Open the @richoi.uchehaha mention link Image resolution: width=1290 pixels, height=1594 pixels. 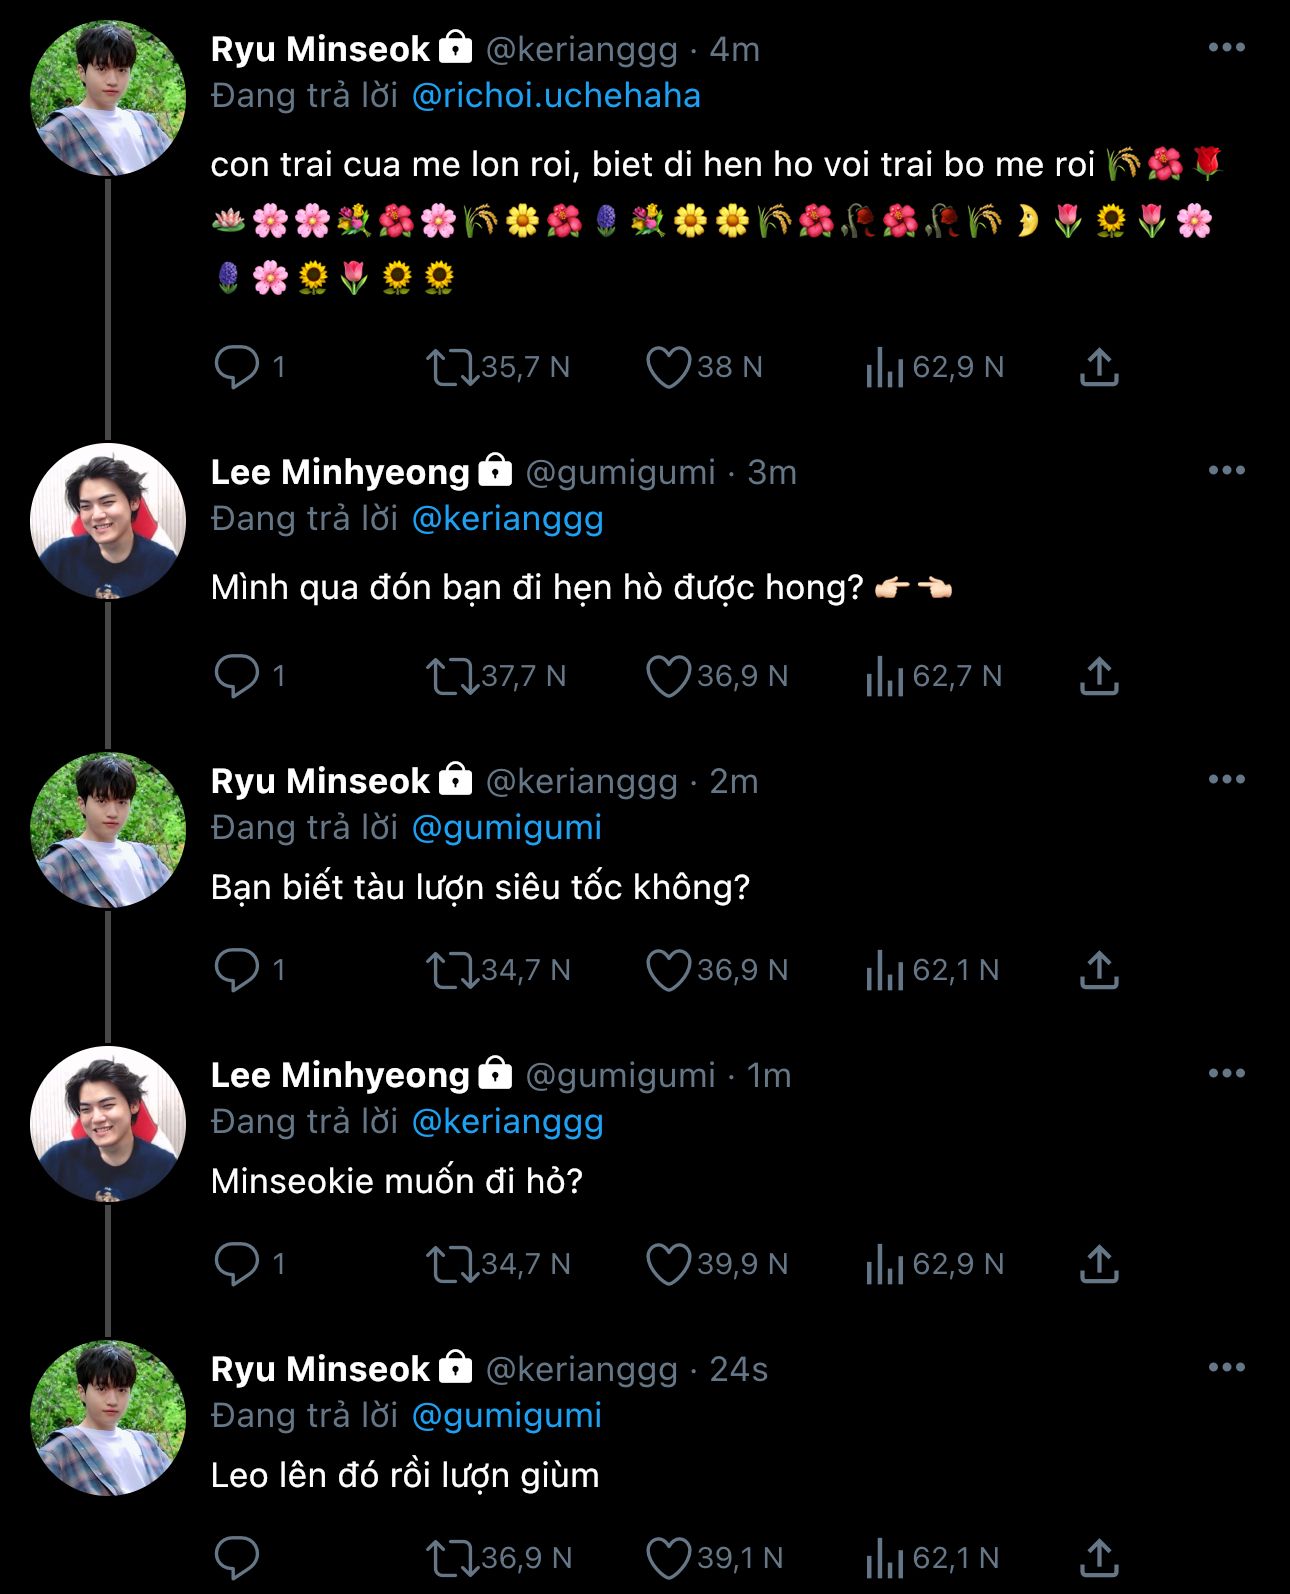pyautogui.click(x=556, y=96)
